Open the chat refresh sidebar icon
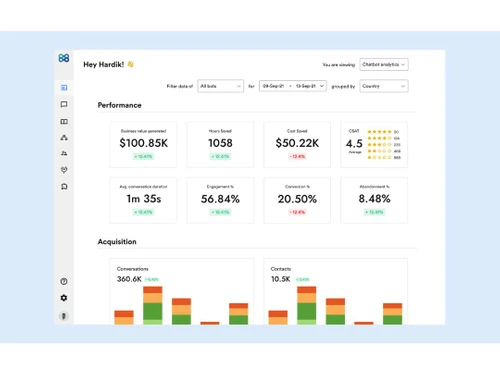 (64, 187)
